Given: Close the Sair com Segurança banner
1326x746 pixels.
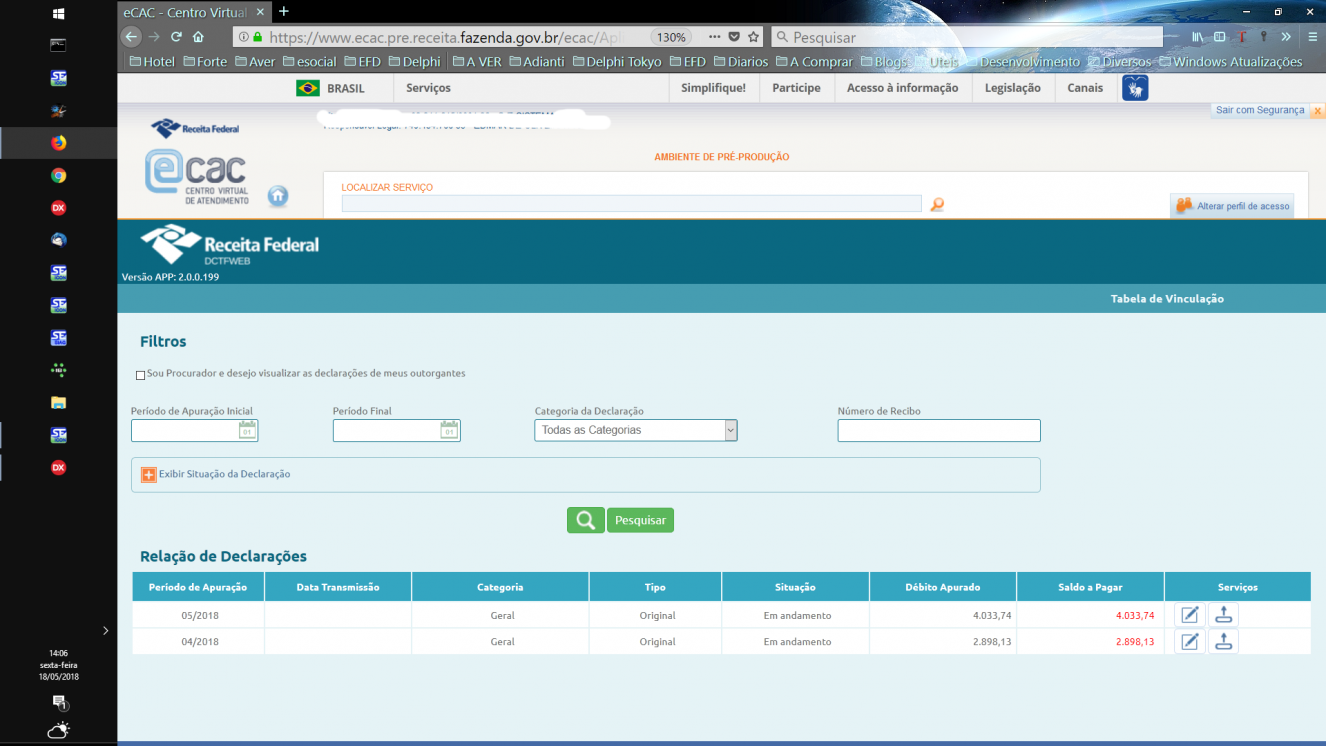Looking at the screenshot, I should [x=1317, y=111].
